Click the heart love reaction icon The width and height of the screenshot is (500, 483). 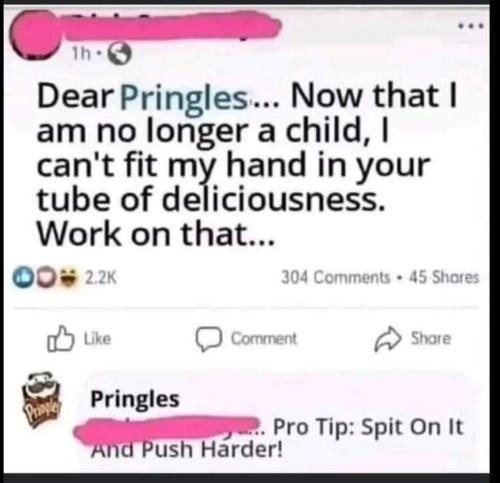tap(44, 276)
